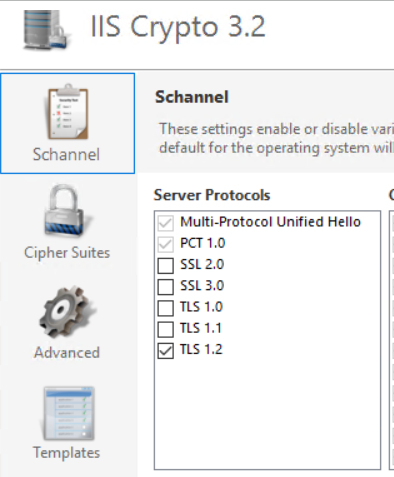This screenshot has width=394, height=477.
Task: Switch to the Schannel tab label
Action: point(66,154)
